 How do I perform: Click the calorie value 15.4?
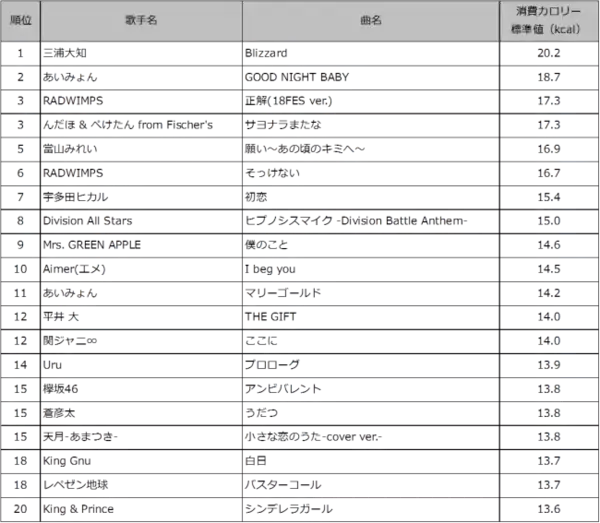548,197
